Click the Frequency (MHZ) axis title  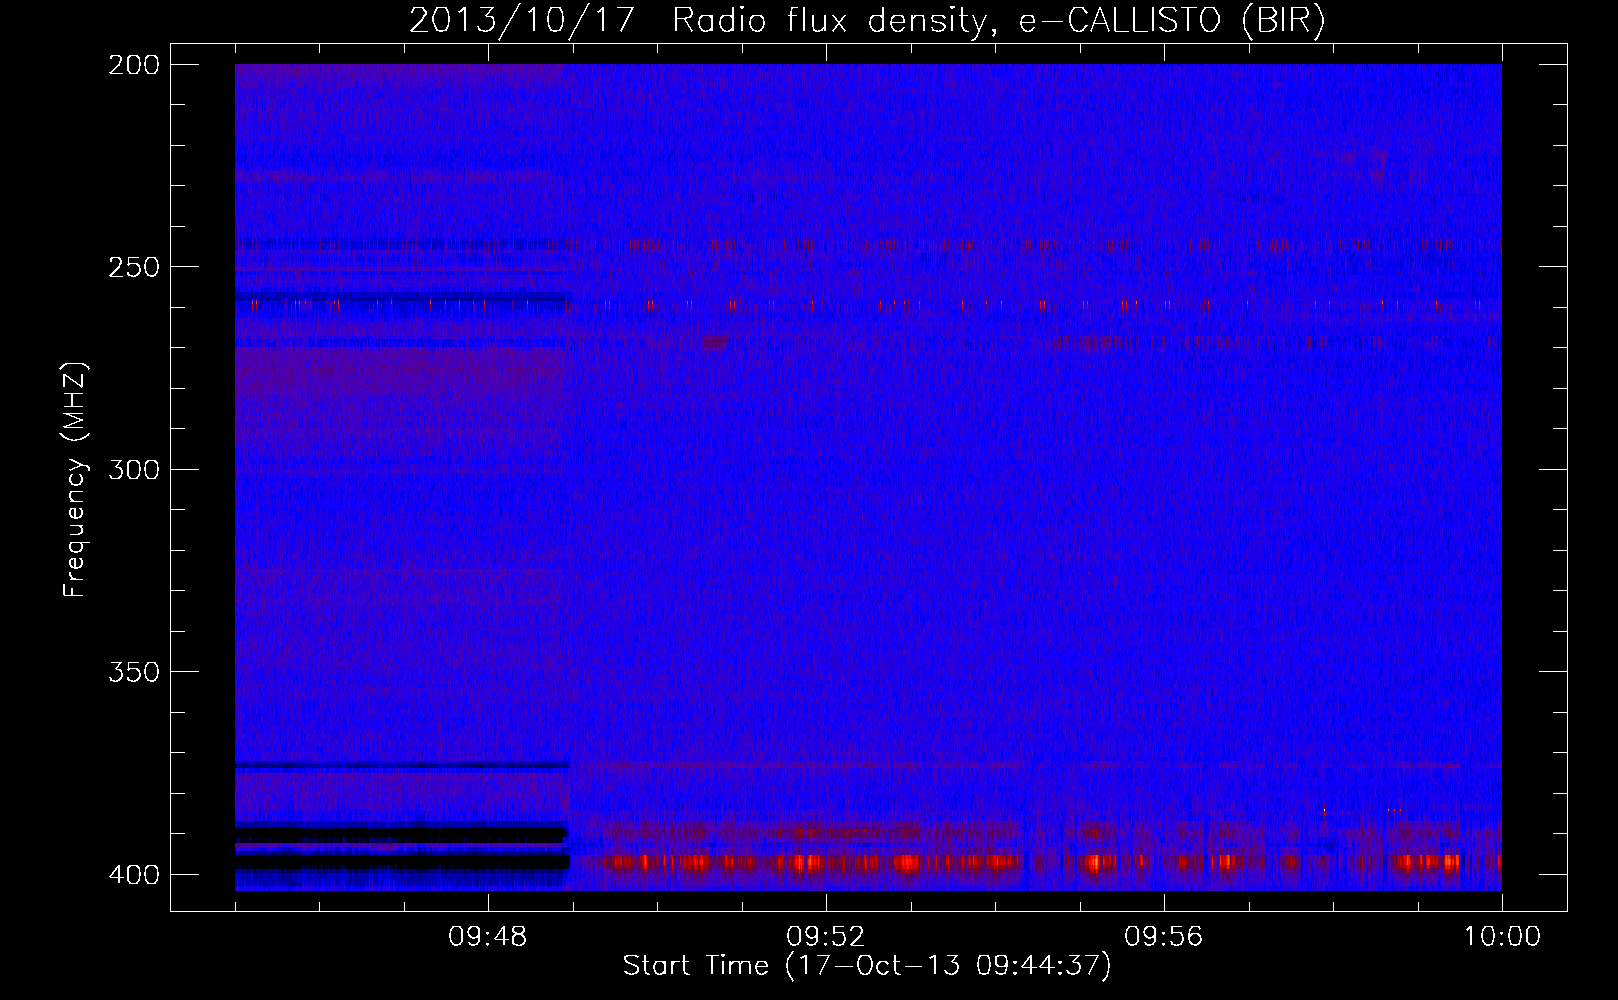[75, 479]
